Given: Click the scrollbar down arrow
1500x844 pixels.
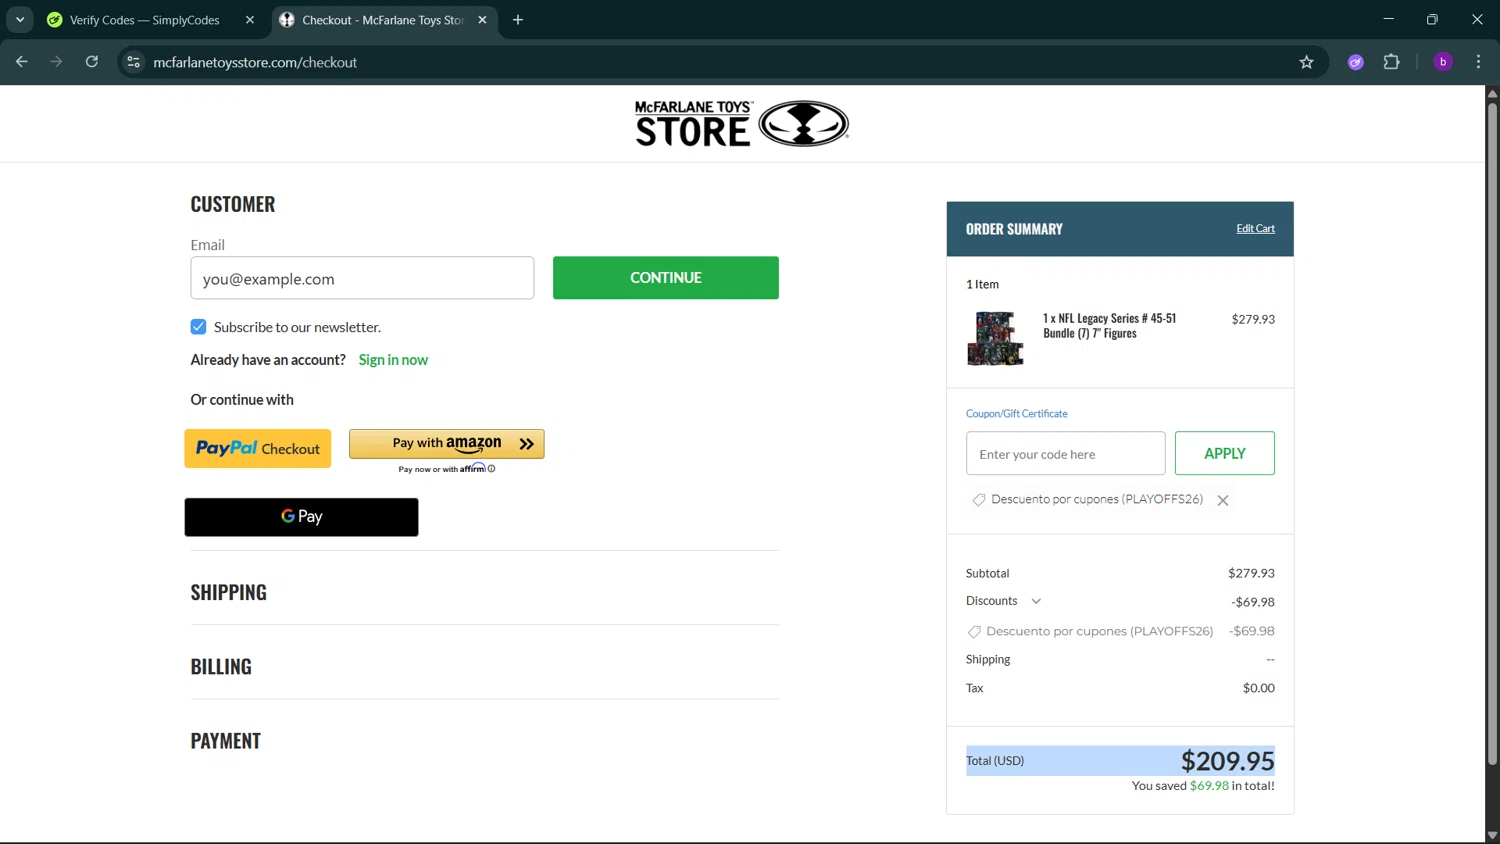Looking at the screenshot, I should click(1492, 836).
